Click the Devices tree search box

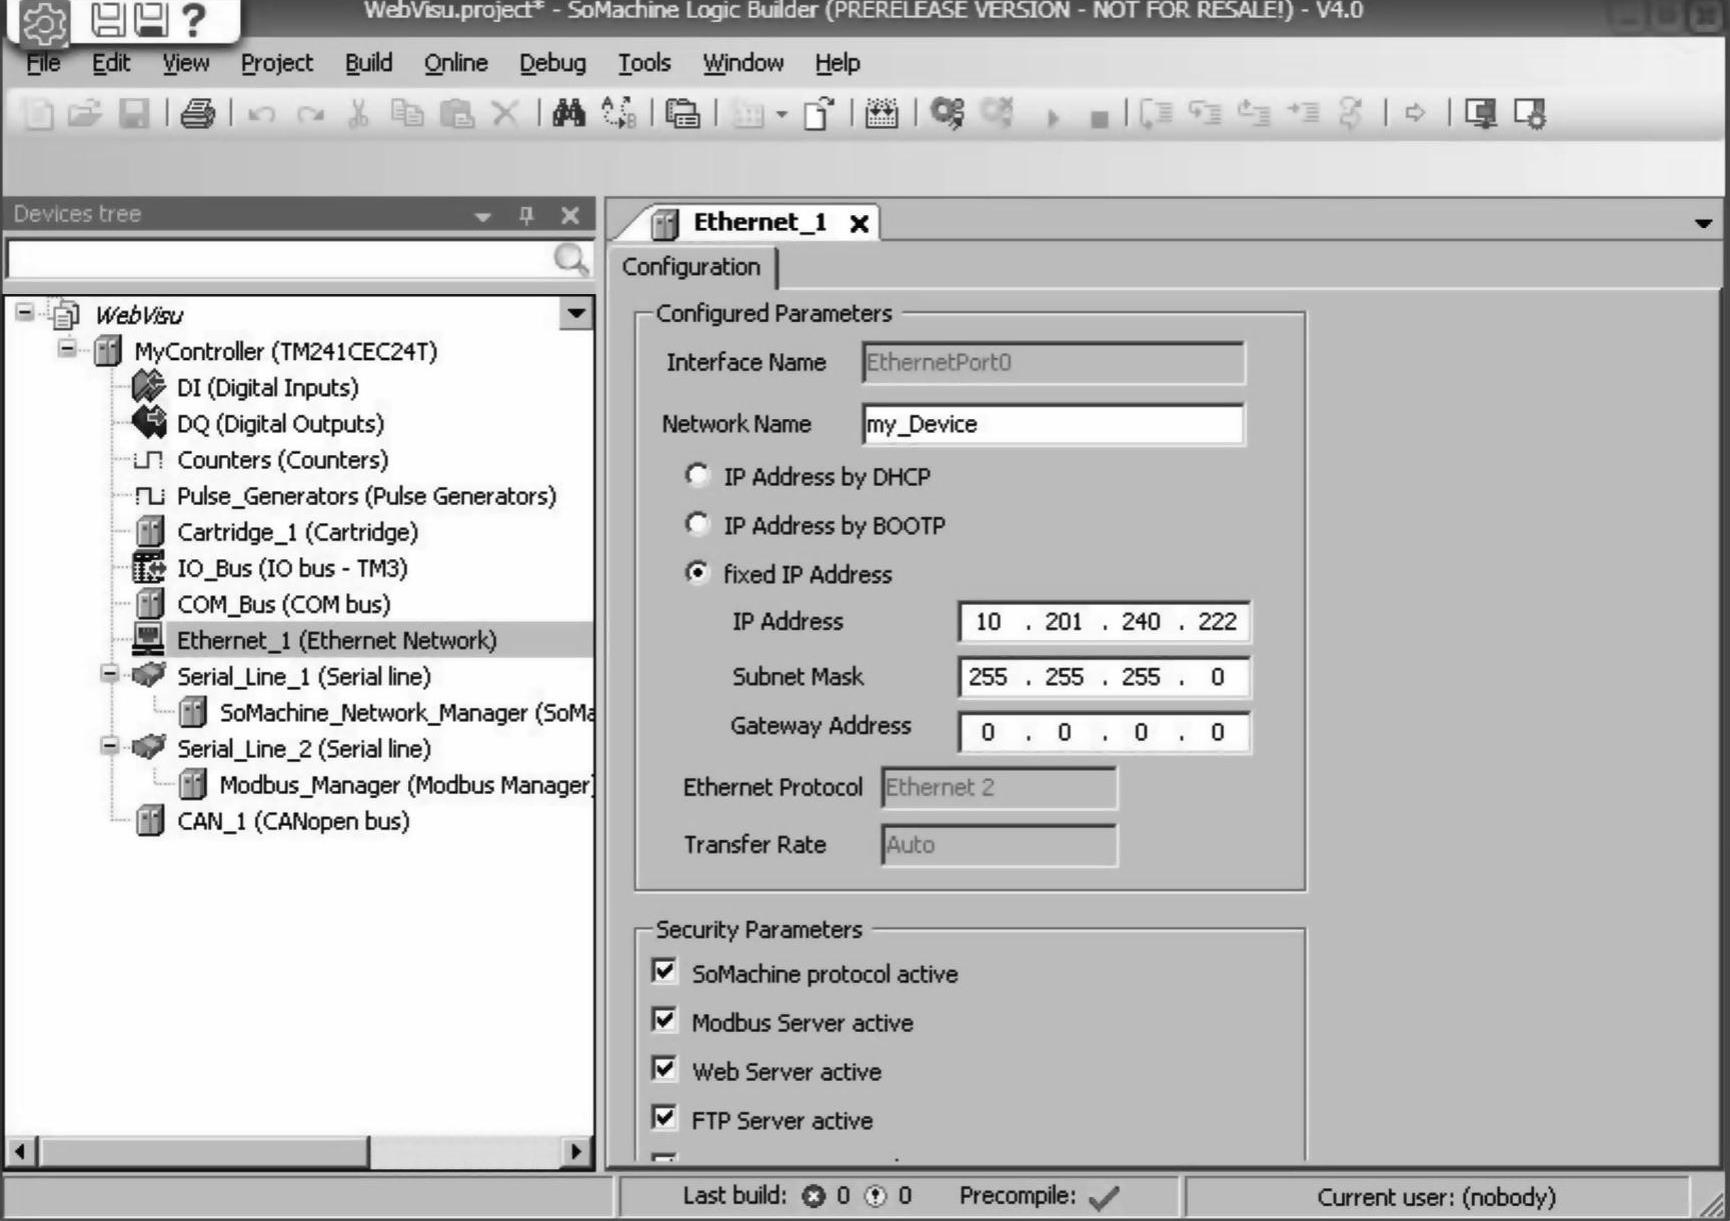pos(282,259)
